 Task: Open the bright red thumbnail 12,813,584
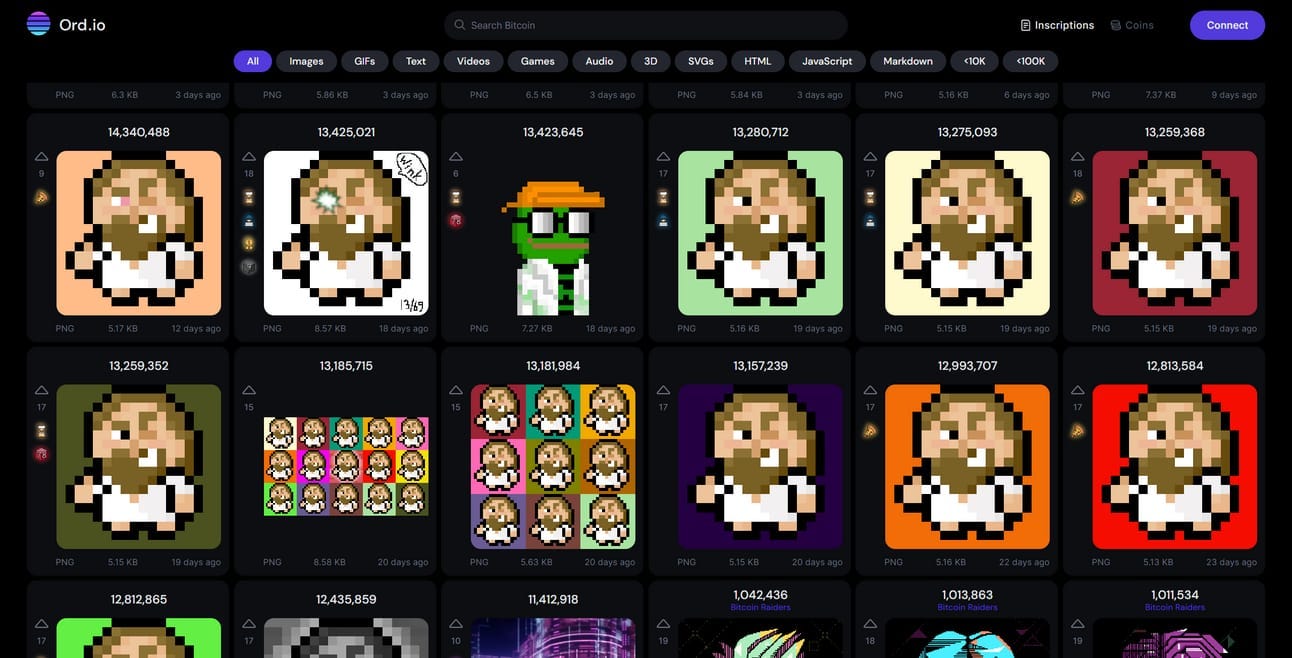[x=1175, y=467]
